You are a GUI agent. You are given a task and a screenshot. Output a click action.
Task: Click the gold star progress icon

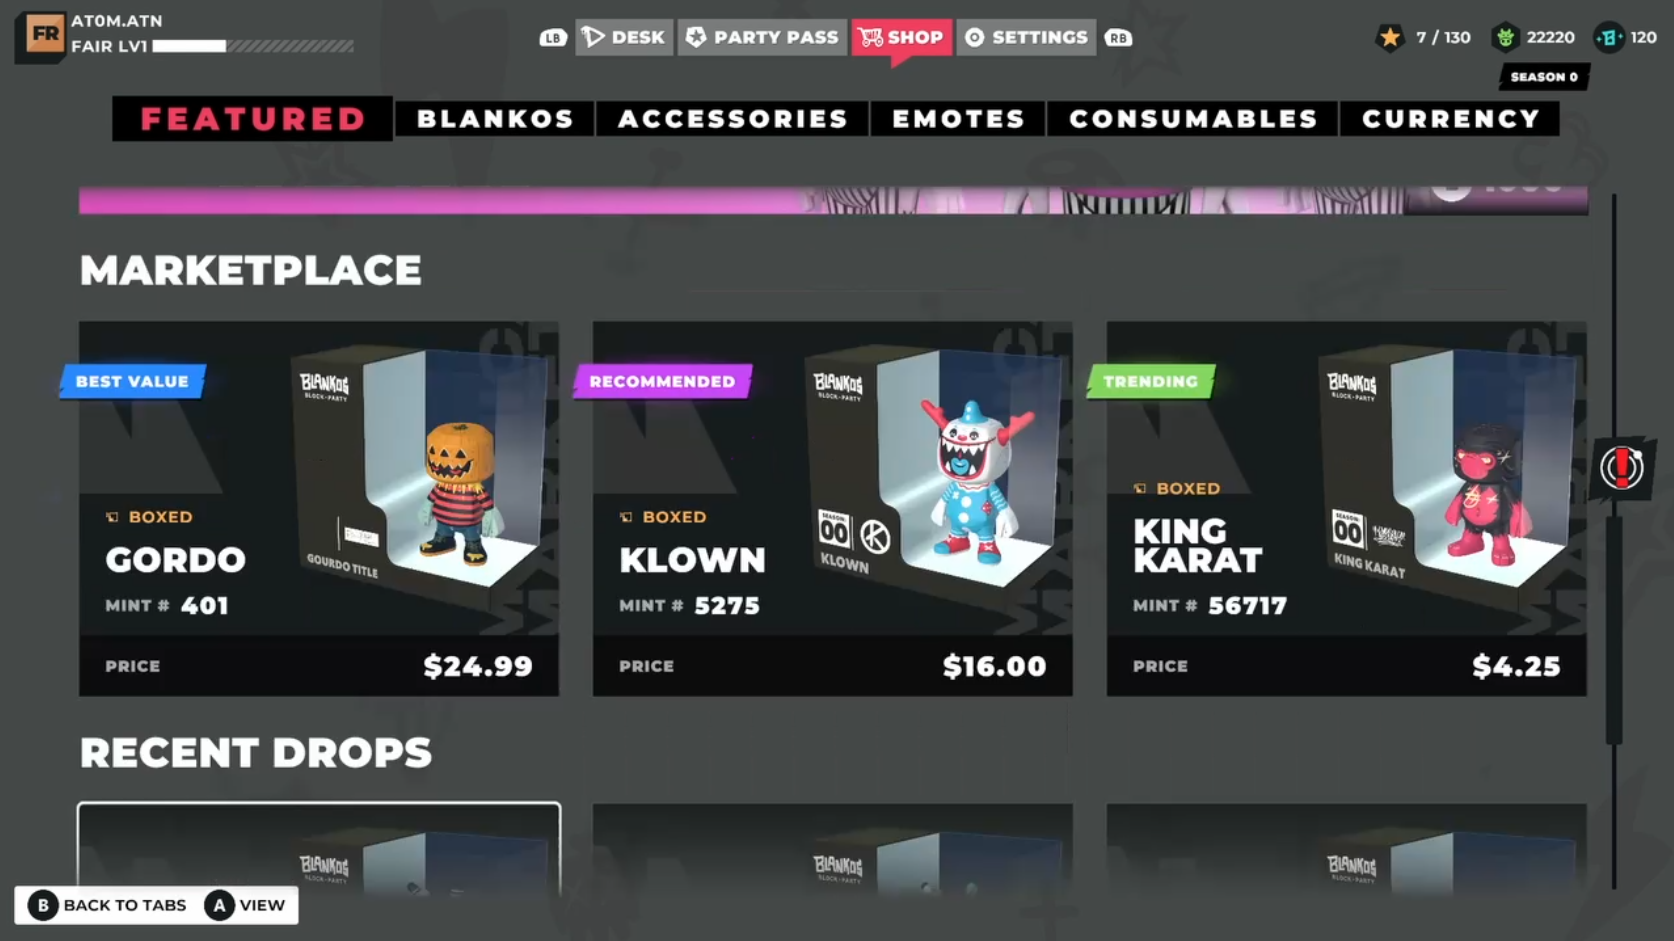pyautogui.click(x=1390, y=38)
